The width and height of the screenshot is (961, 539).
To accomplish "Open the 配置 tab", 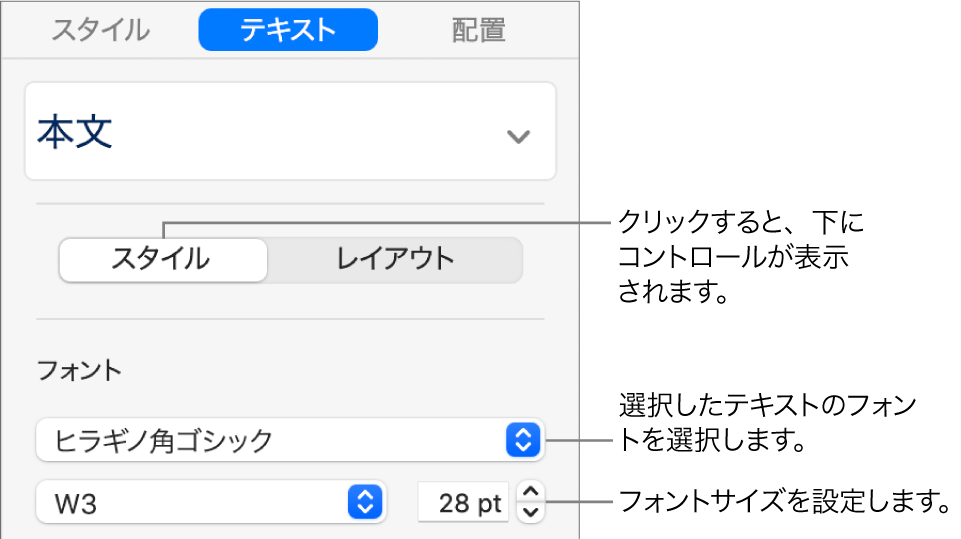I will 479,30.
